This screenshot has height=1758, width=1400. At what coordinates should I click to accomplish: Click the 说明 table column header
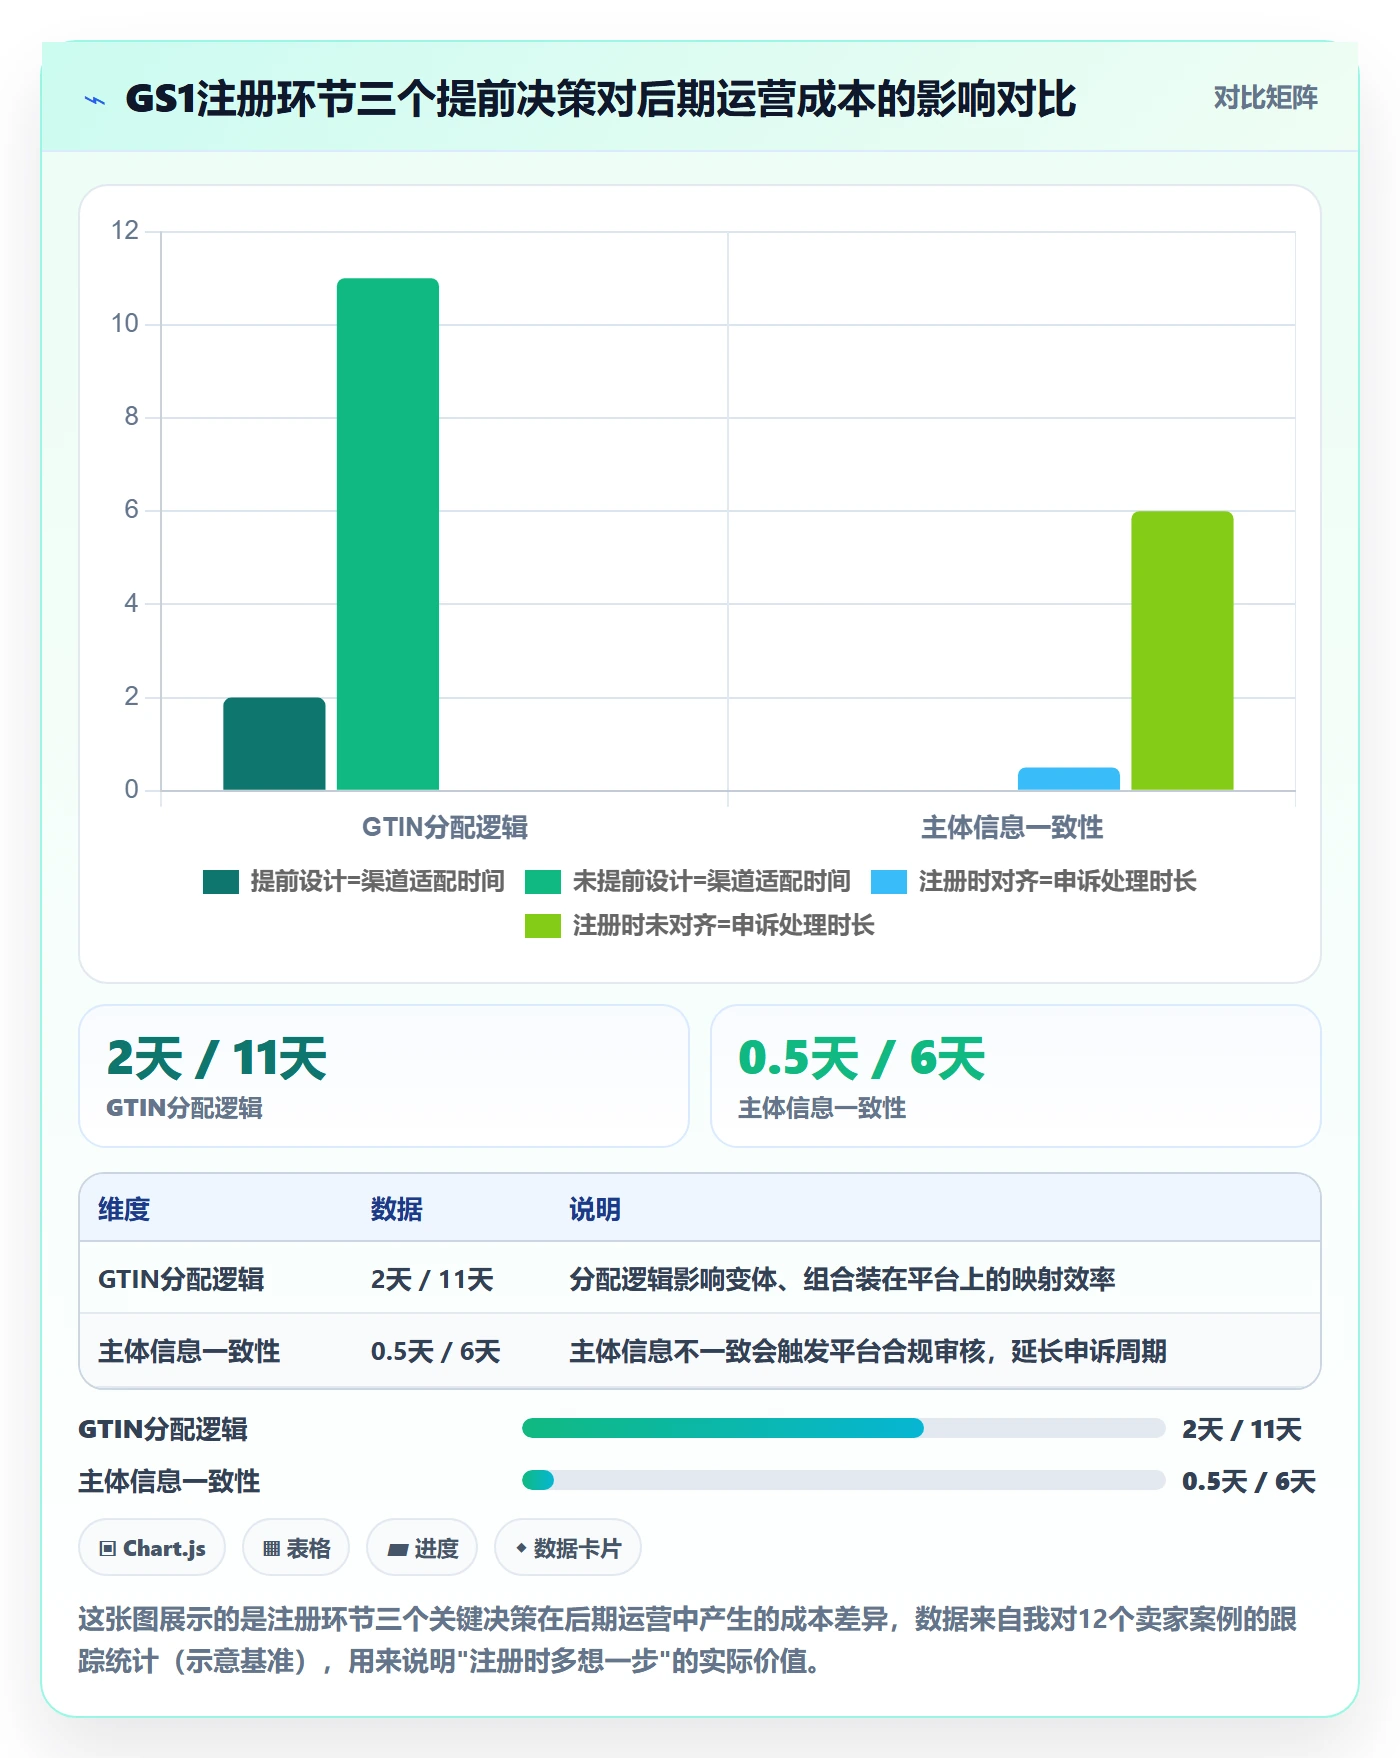click(595, 1209)
